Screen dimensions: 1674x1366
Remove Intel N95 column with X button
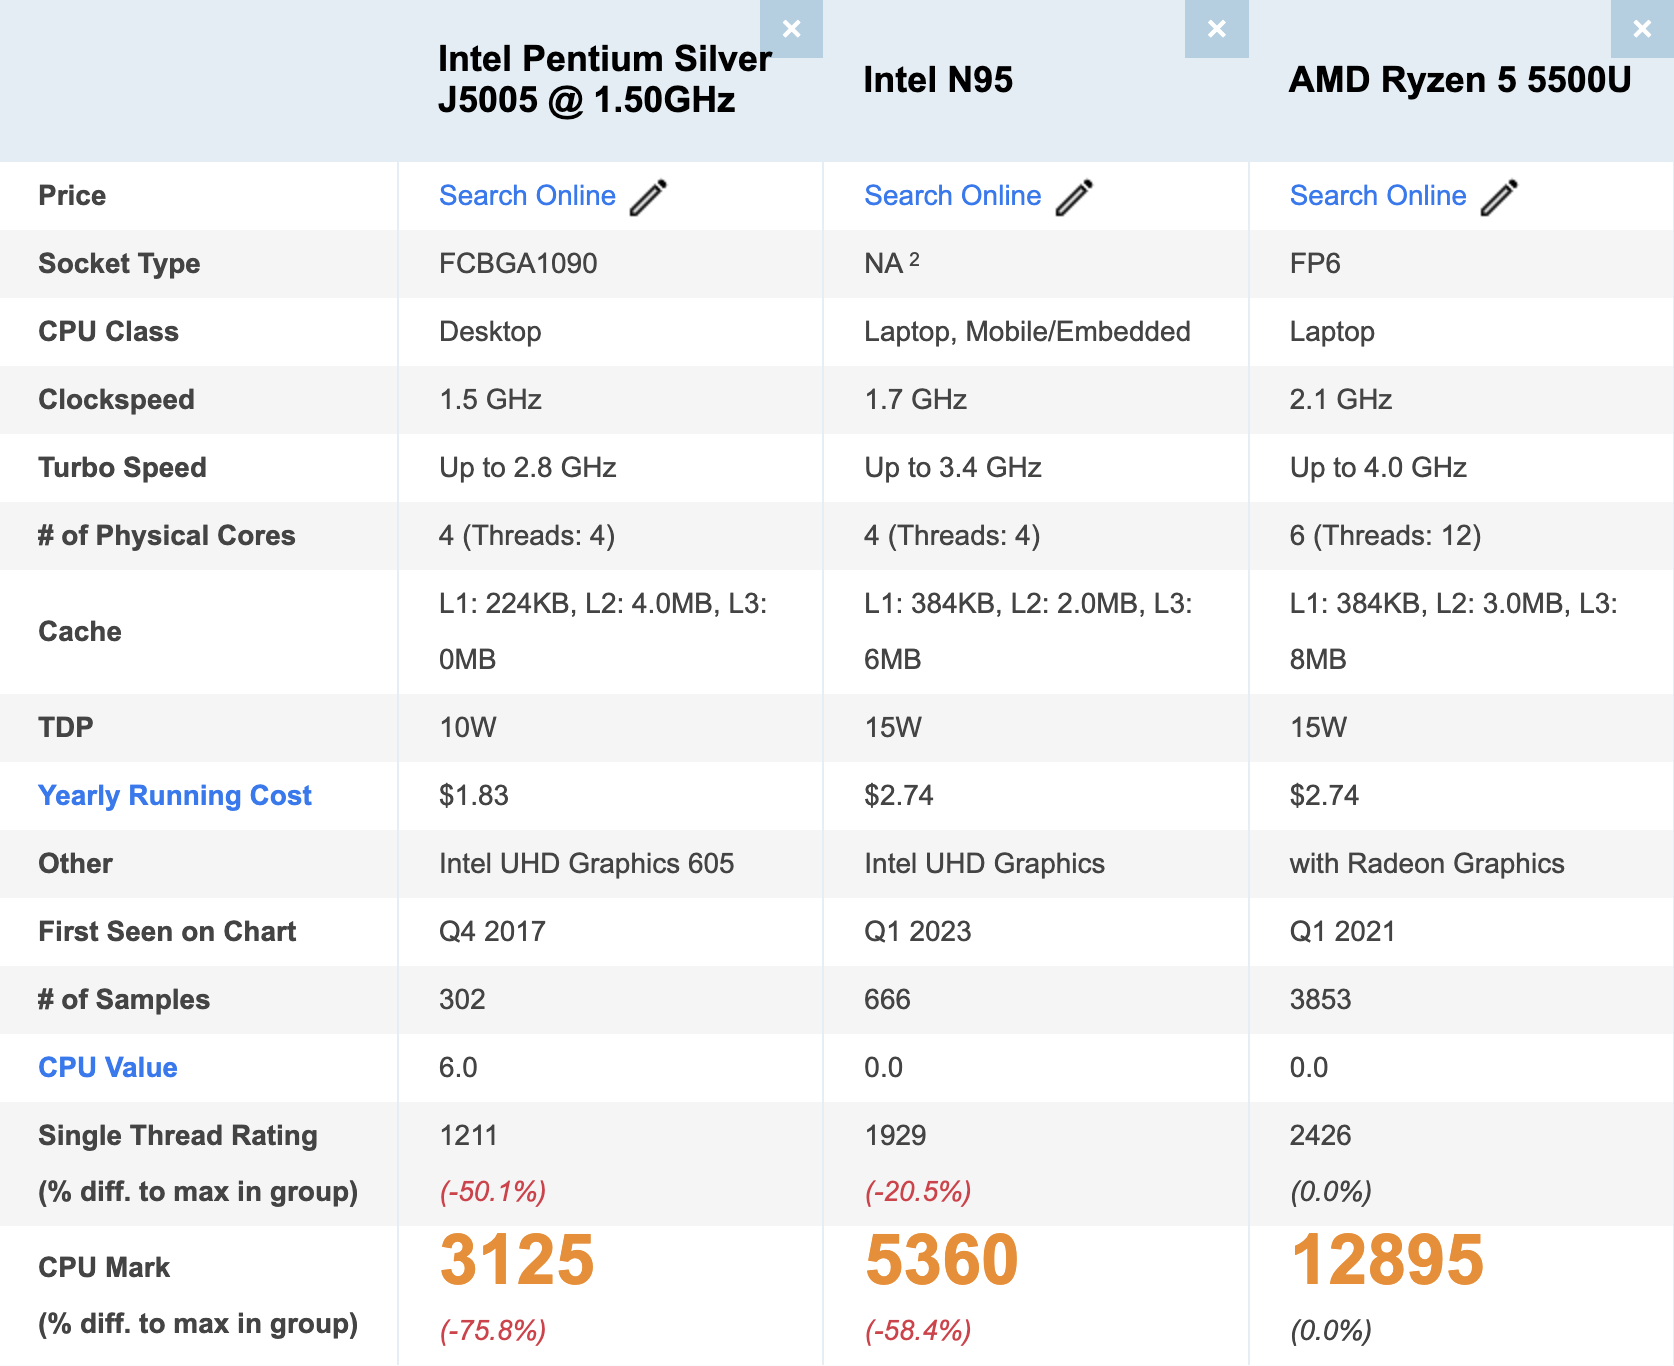1216,29
